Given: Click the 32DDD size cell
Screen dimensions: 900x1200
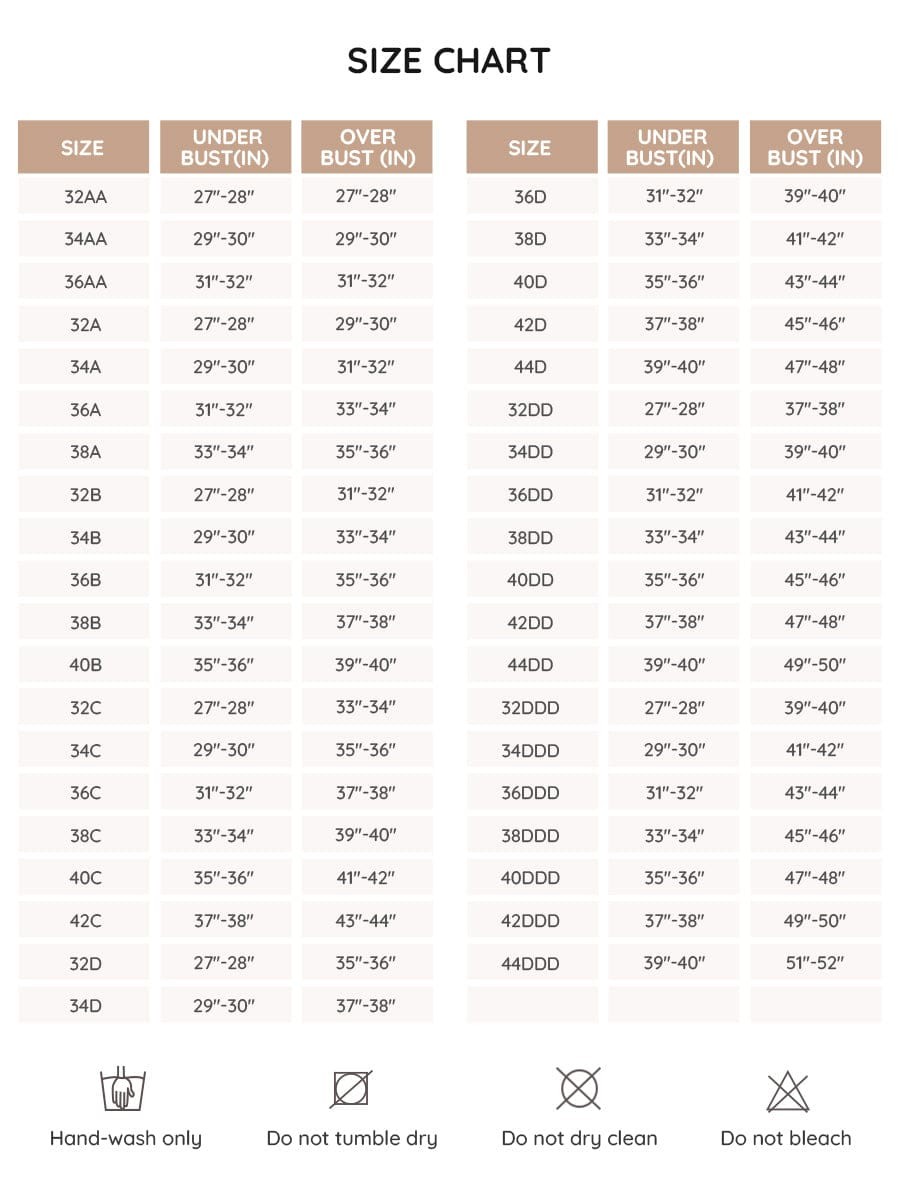Looking at the screenshot, I should (x=531, y=707).
